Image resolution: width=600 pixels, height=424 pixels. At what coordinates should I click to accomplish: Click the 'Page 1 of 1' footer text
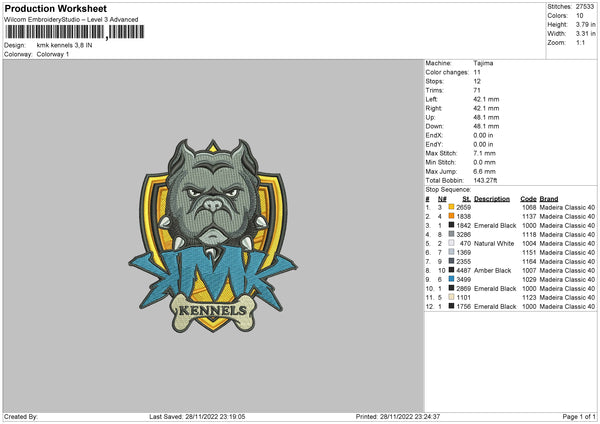tap(579, 417)
